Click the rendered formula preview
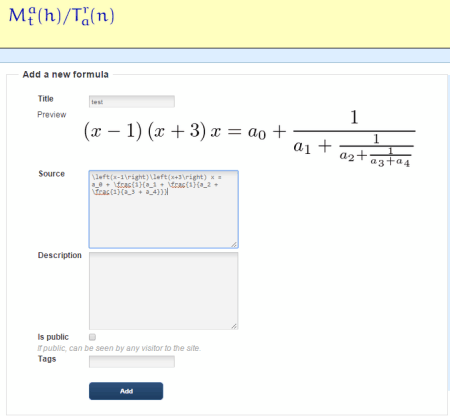 [x=249, y=138]
